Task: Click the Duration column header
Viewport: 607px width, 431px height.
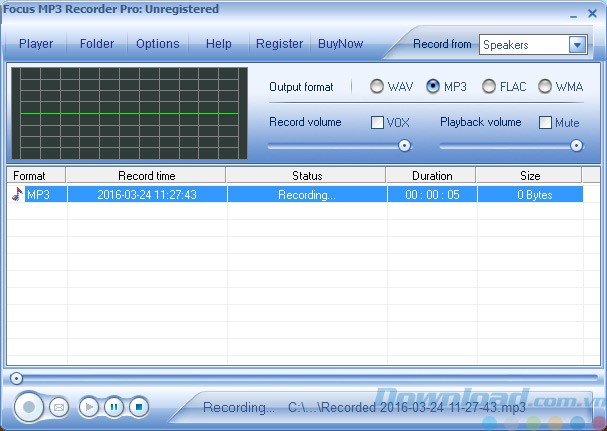Action: click(x=432, y=175)
